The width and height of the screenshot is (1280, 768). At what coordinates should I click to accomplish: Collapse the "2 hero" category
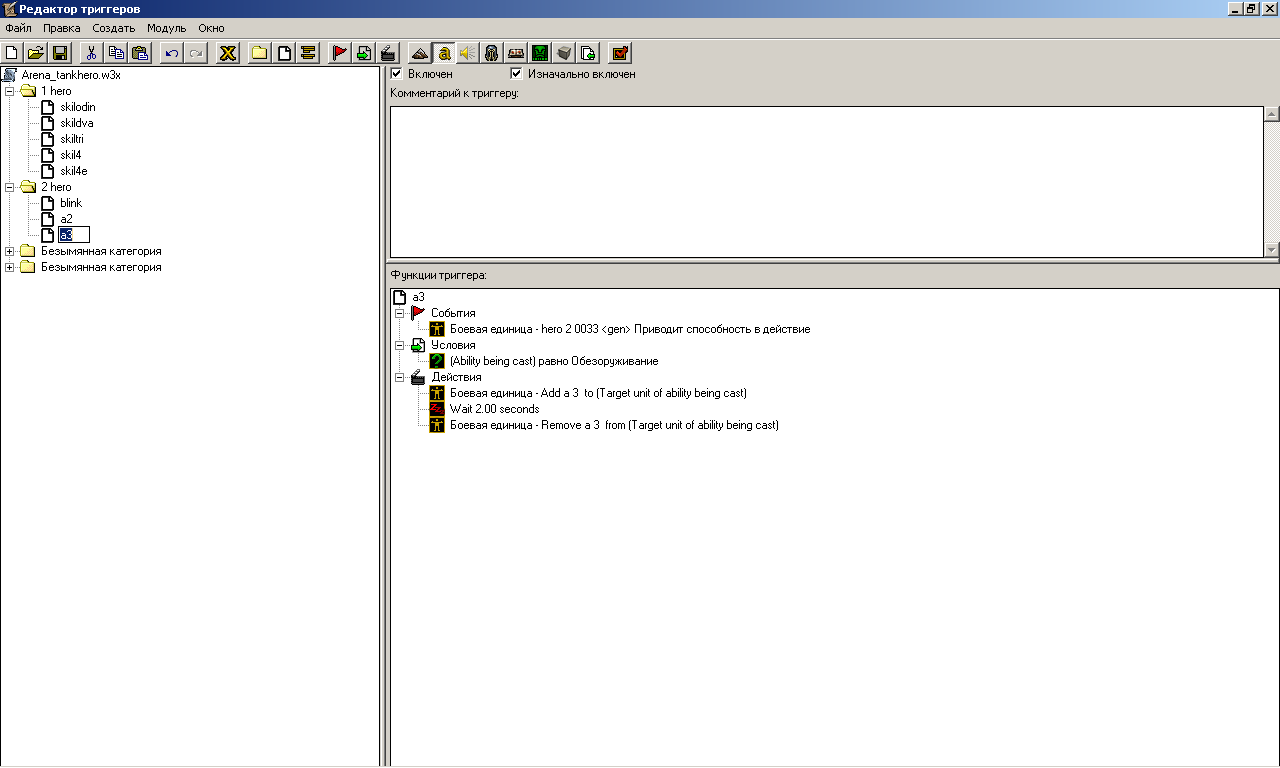pos(10,187)
